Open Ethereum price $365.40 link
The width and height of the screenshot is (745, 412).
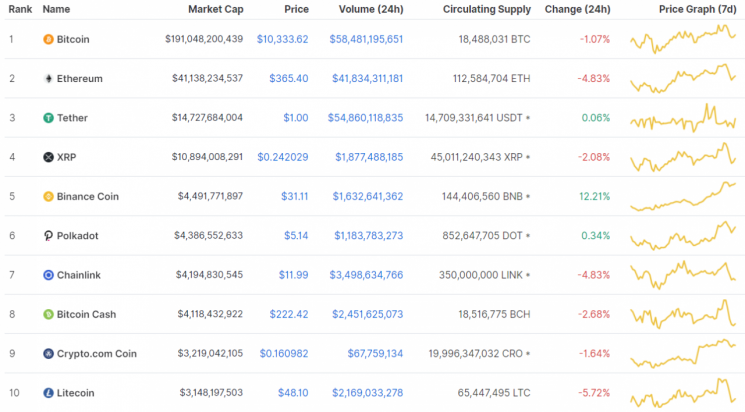289,79
